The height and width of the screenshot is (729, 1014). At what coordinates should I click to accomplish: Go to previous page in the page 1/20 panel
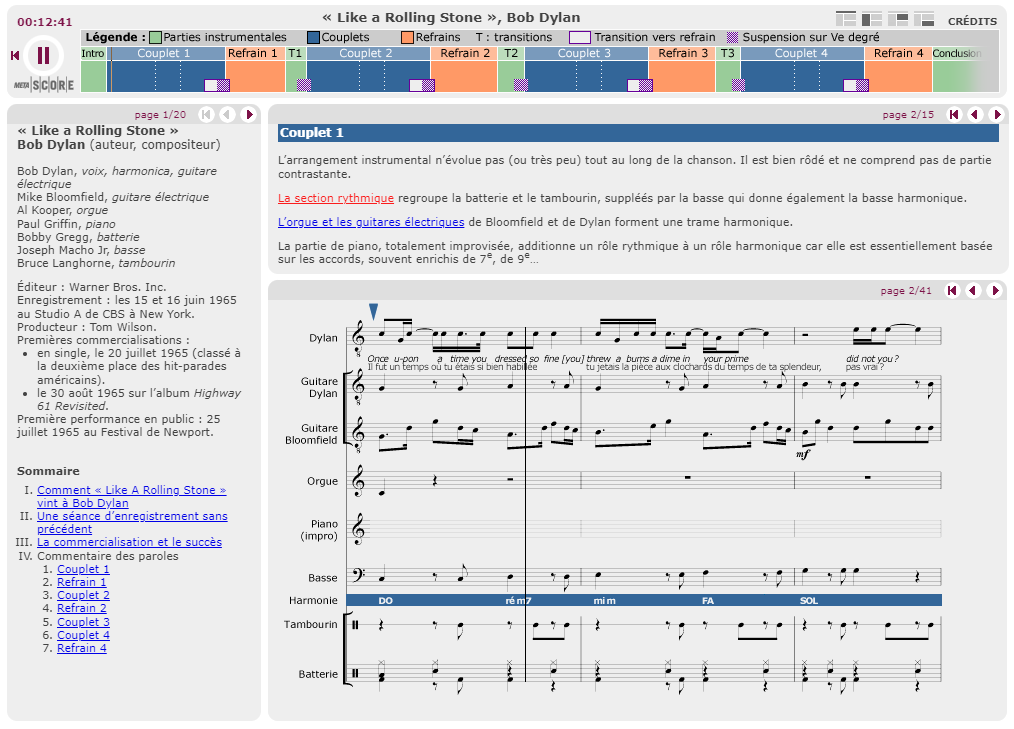227,114
